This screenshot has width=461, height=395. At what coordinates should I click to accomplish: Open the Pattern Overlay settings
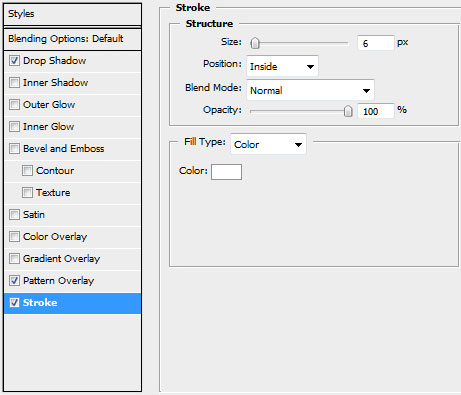[58, 281]
